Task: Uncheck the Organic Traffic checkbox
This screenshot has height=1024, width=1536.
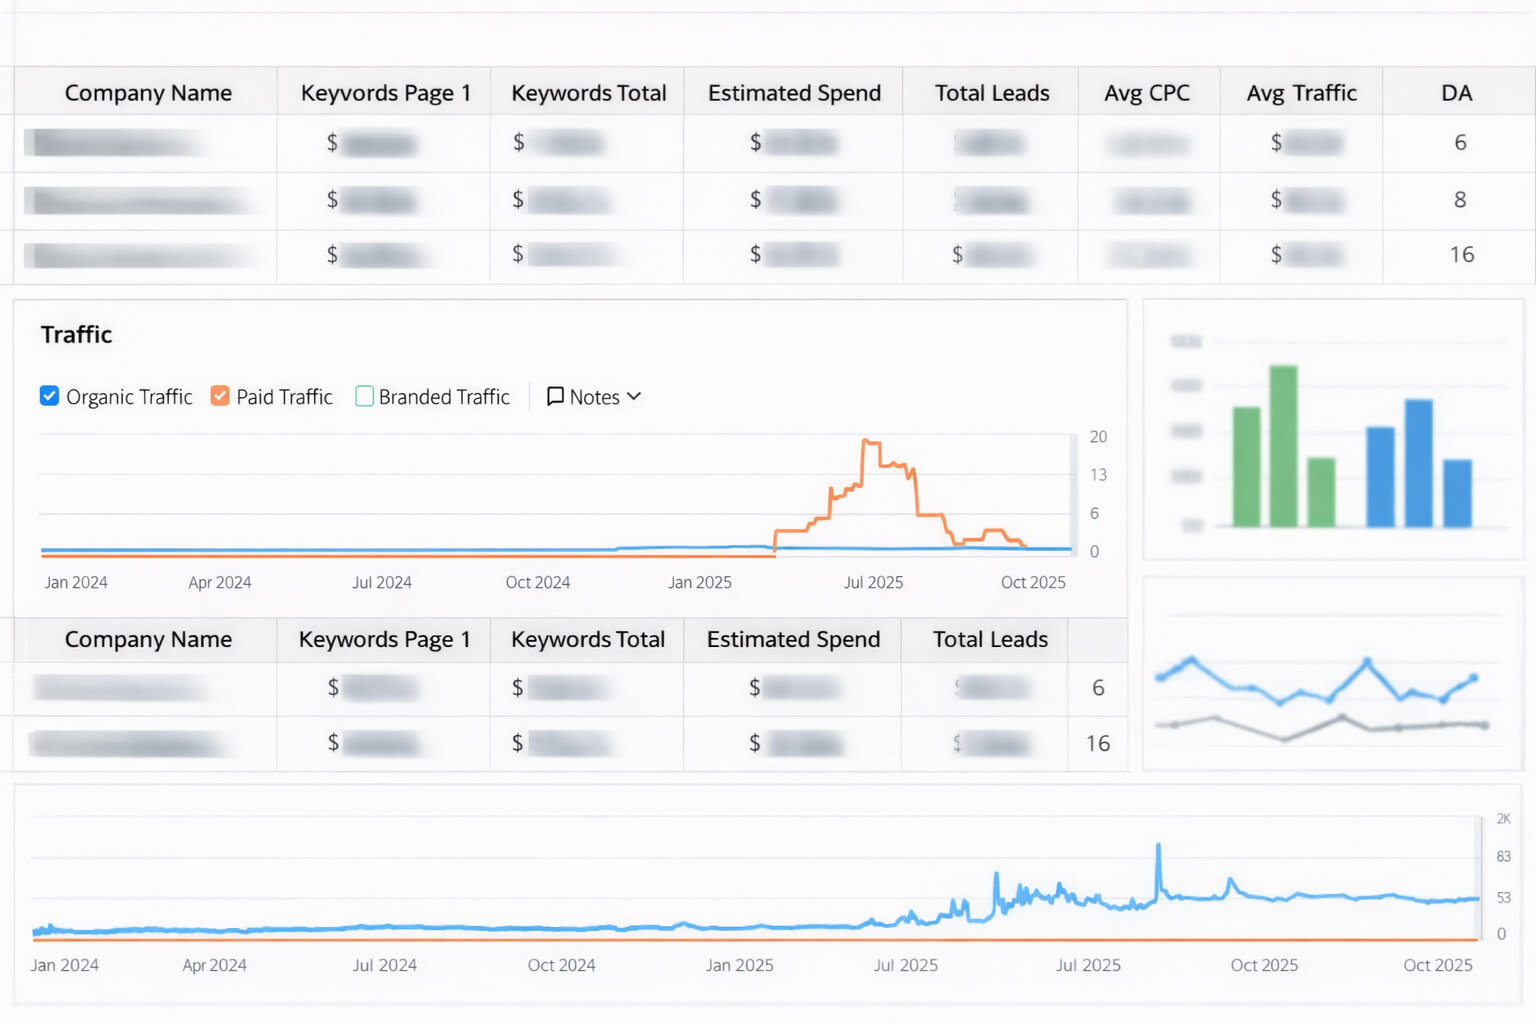Action: [49, 396]
